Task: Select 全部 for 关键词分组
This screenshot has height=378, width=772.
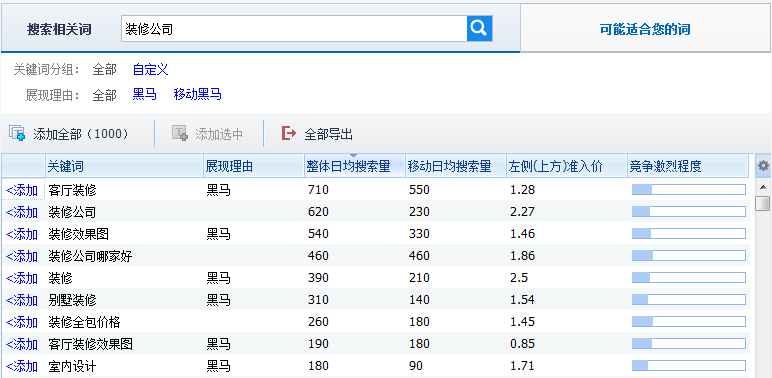Action: pos(104,69)
